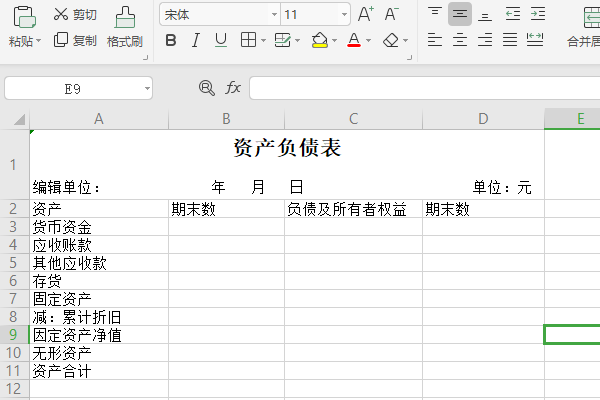Increase font size with the A+ icon
The width and height of the screenshot is (600, 400).
[365, 14]
